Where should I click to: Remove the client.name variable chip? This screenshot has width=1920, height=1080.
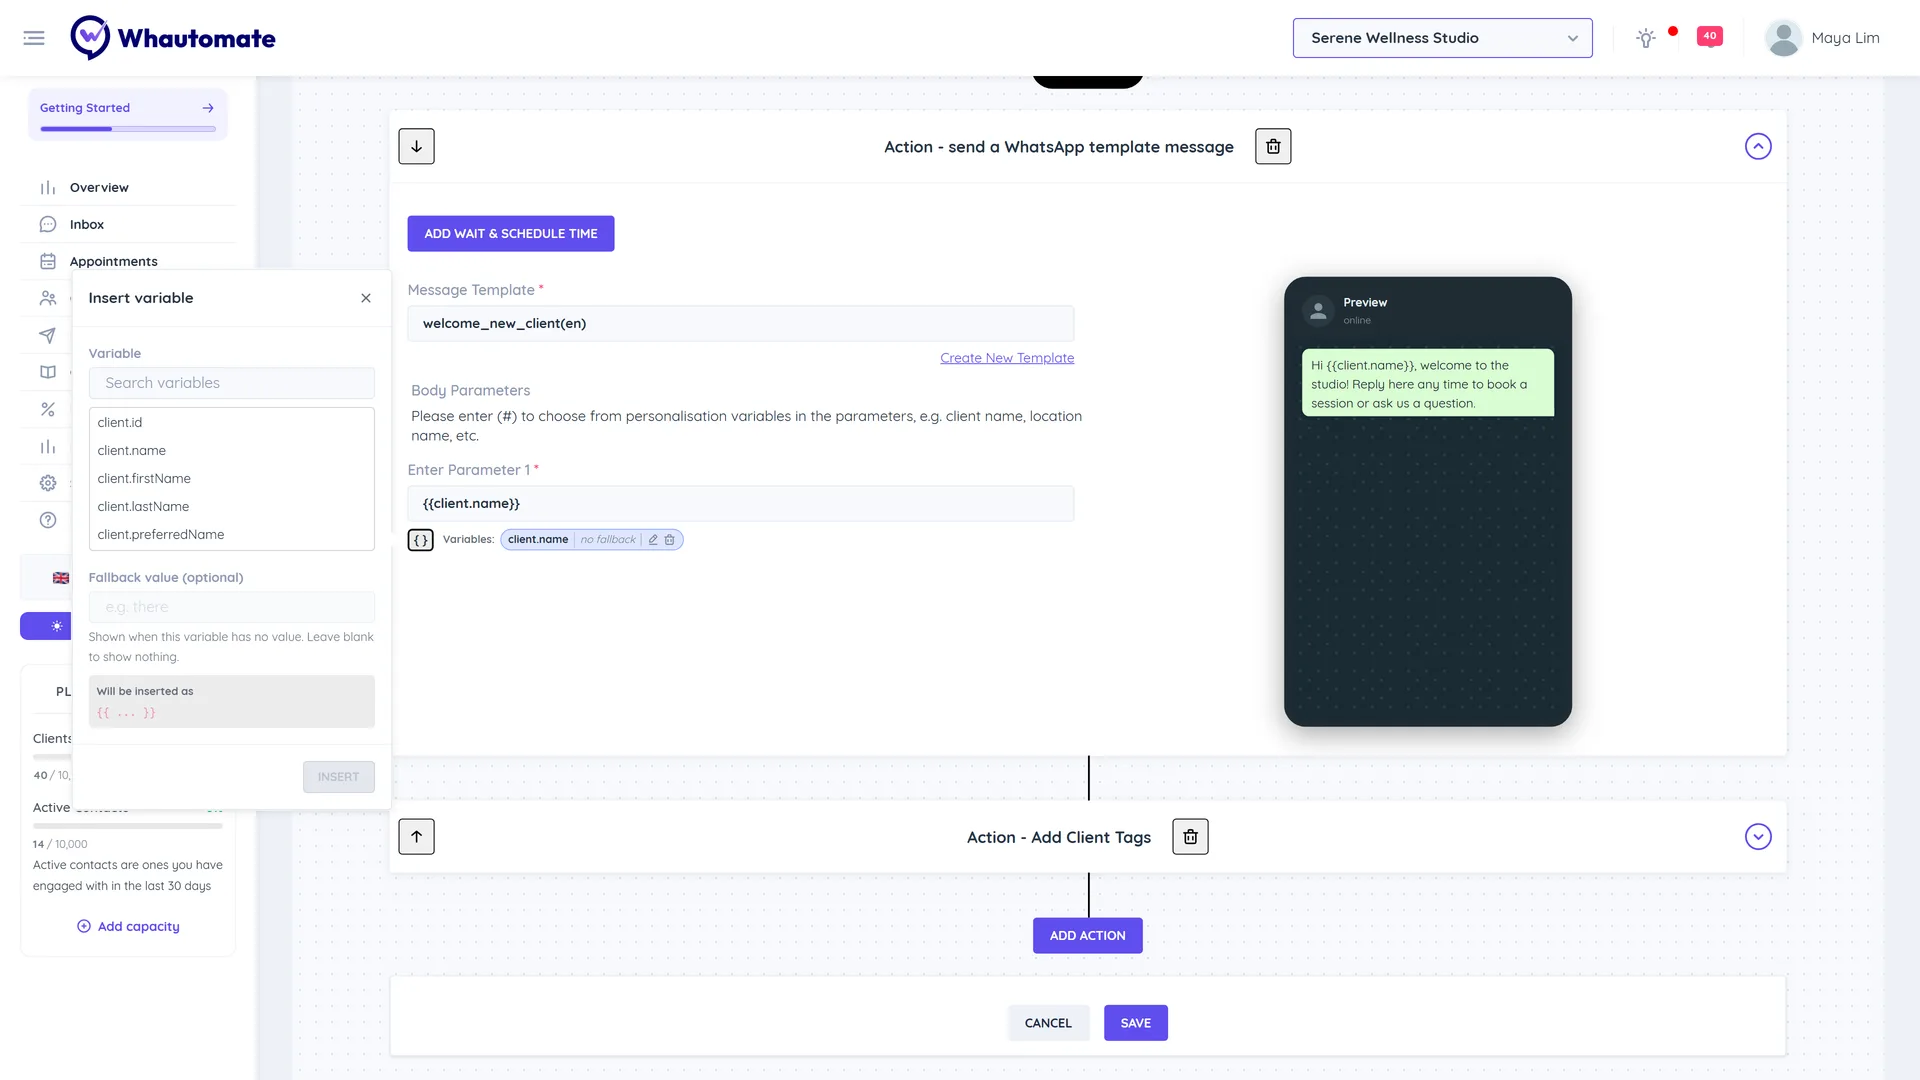[x=670, y=540]
